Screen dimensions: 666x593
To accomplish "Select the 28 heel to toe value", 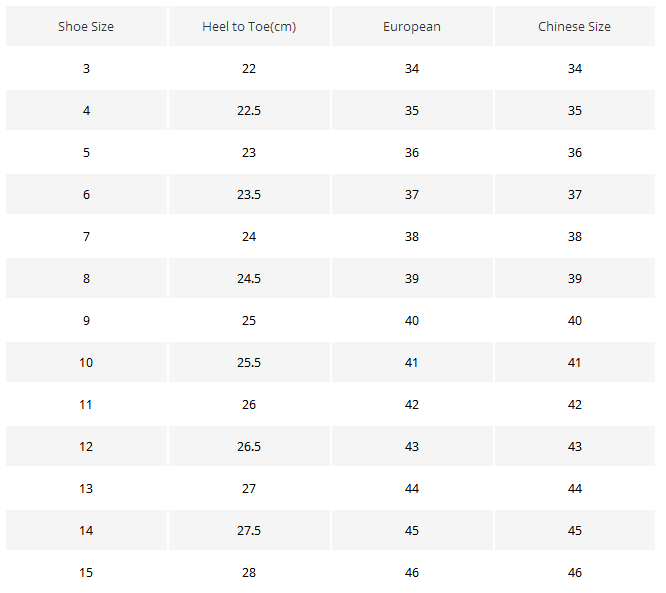I will [x=249, y=573].
